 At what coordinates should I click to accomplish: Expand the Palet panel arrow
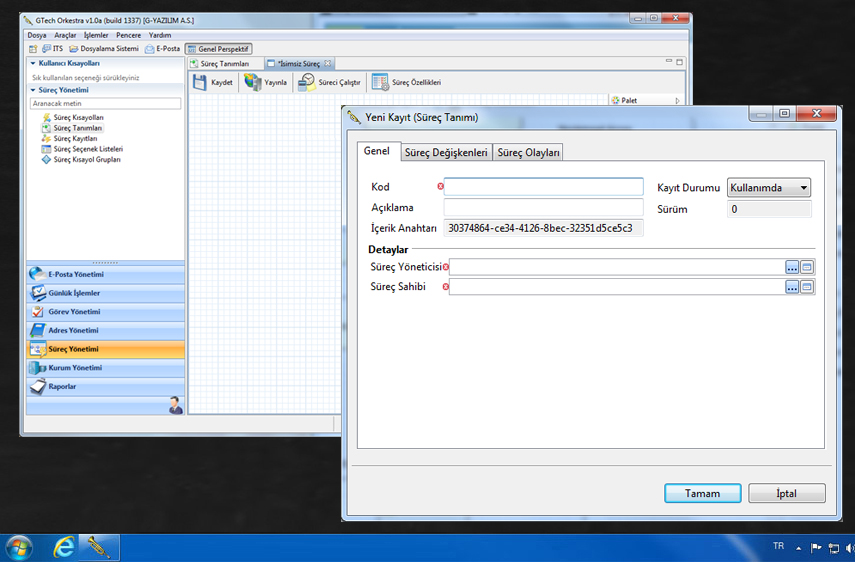tap(677, 101)
